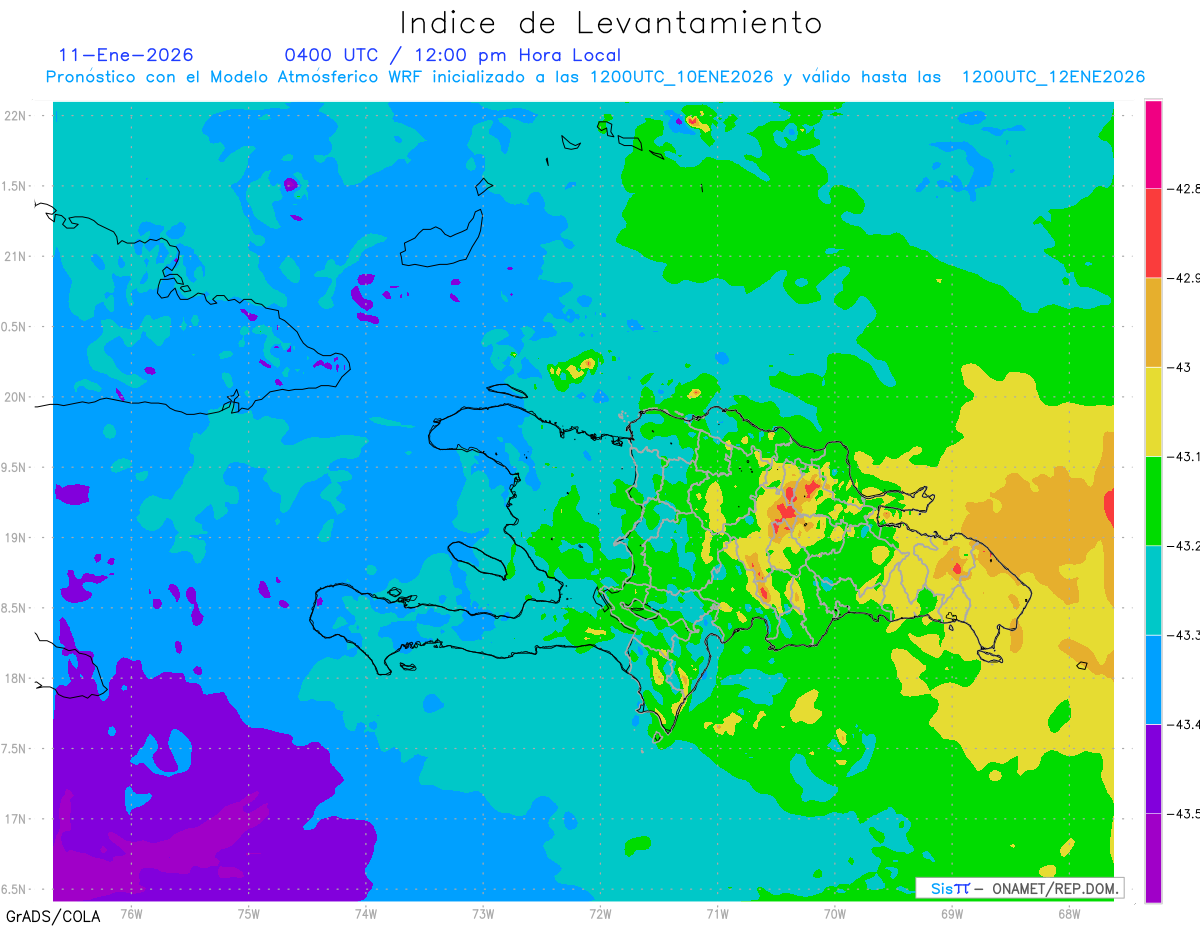Click the blue legend swatch below -43.3

pos(1153,679)
